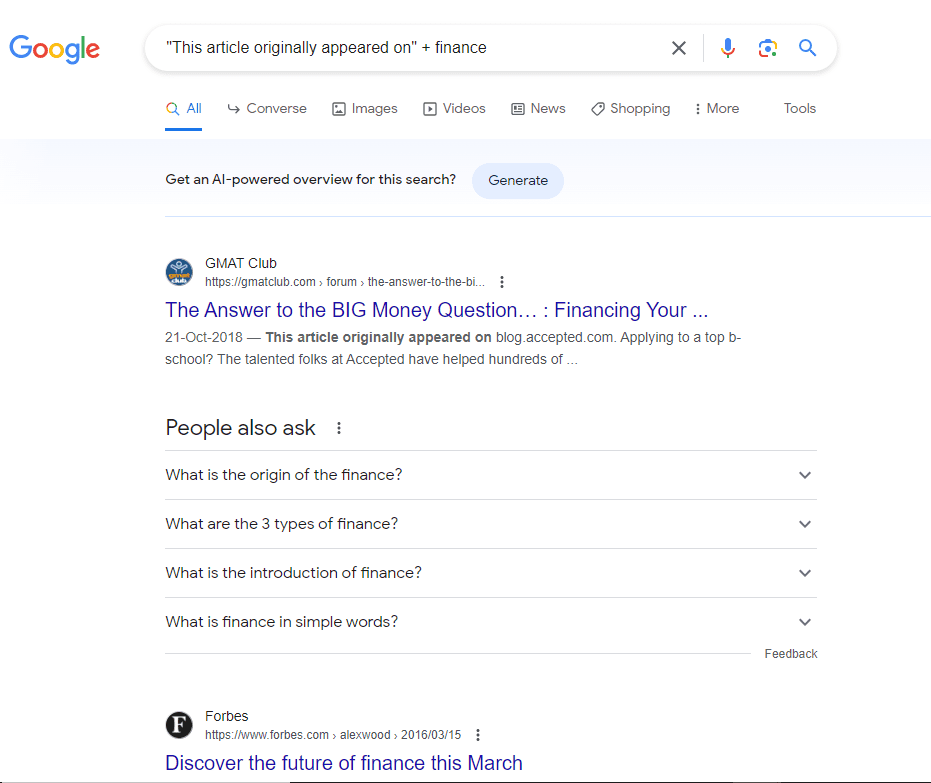The image size is (931, 783).
Task: Expand "What is finance in simple words?"
Action: pos(490,622)
